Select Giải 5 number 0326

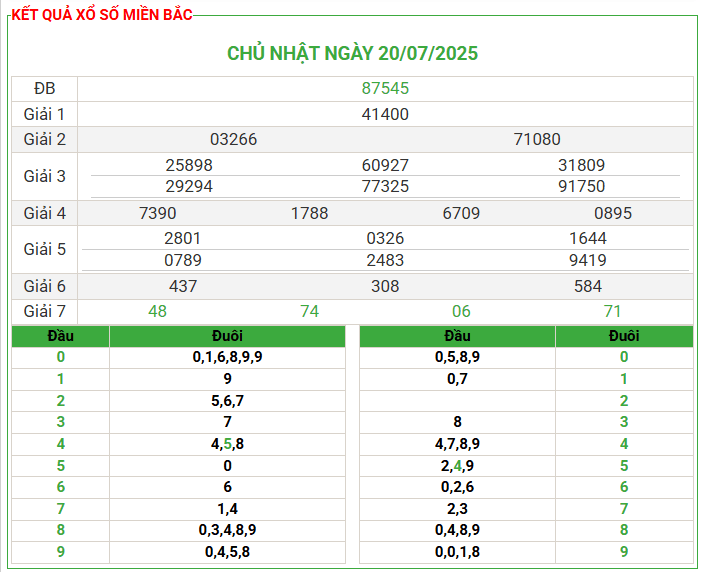[385, 239]
